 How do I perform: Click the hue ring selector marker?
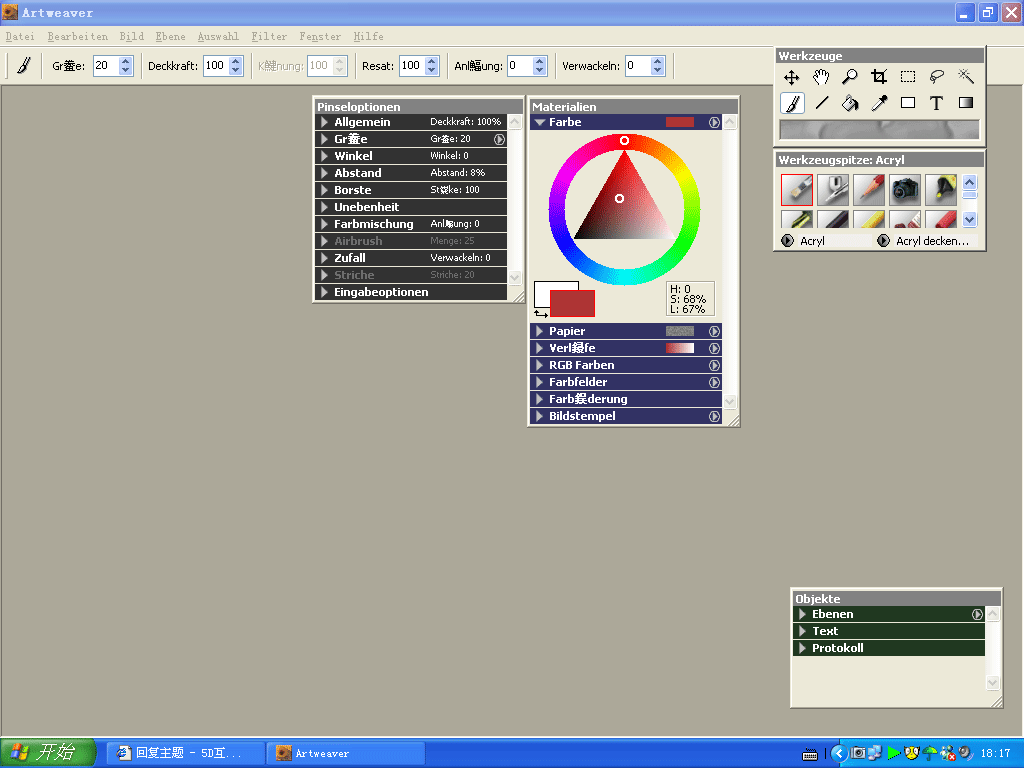[624, 140]
